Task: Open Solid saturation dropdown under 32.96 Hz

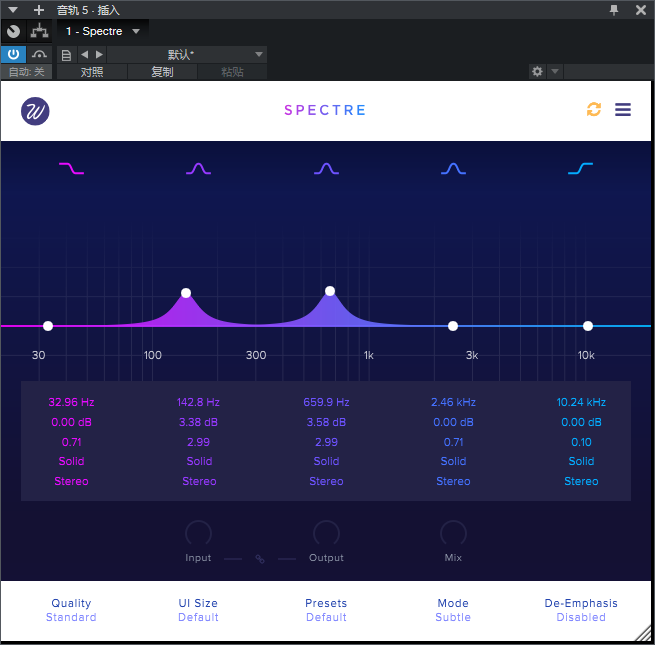Action: [x=71, y=461]
